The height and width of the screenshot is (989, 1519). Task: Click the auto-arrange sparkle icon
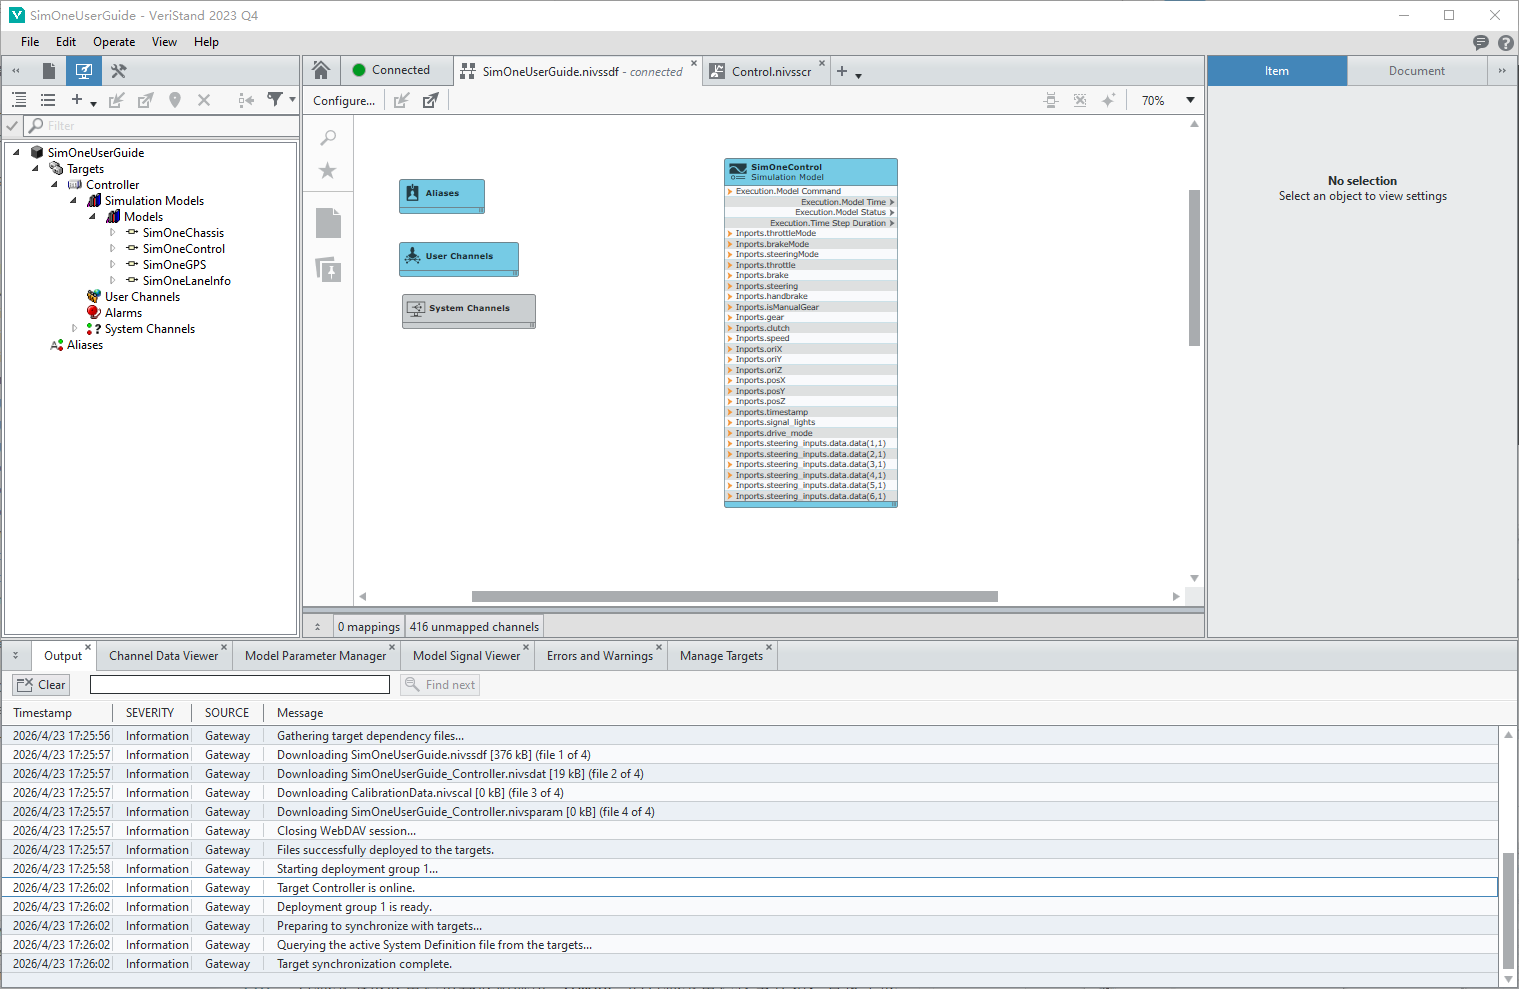click(1108, 100)
